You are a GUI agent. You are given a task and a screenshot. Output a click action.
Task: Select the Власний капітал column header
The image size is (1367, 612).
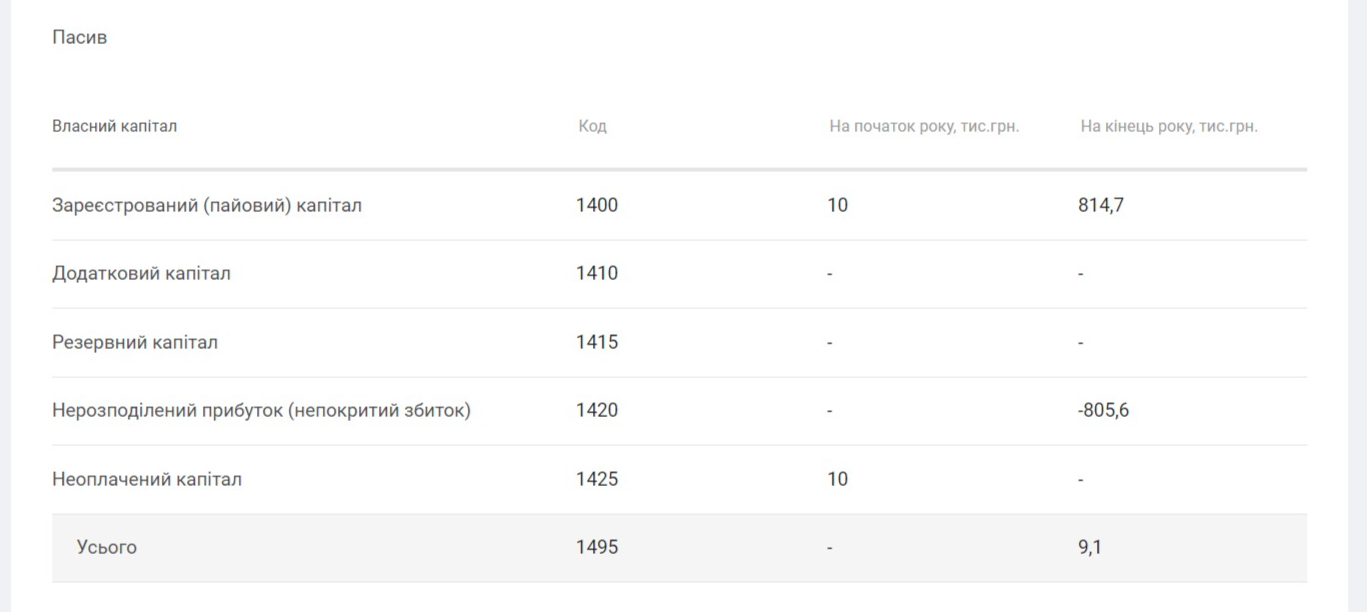pos(115,127)
